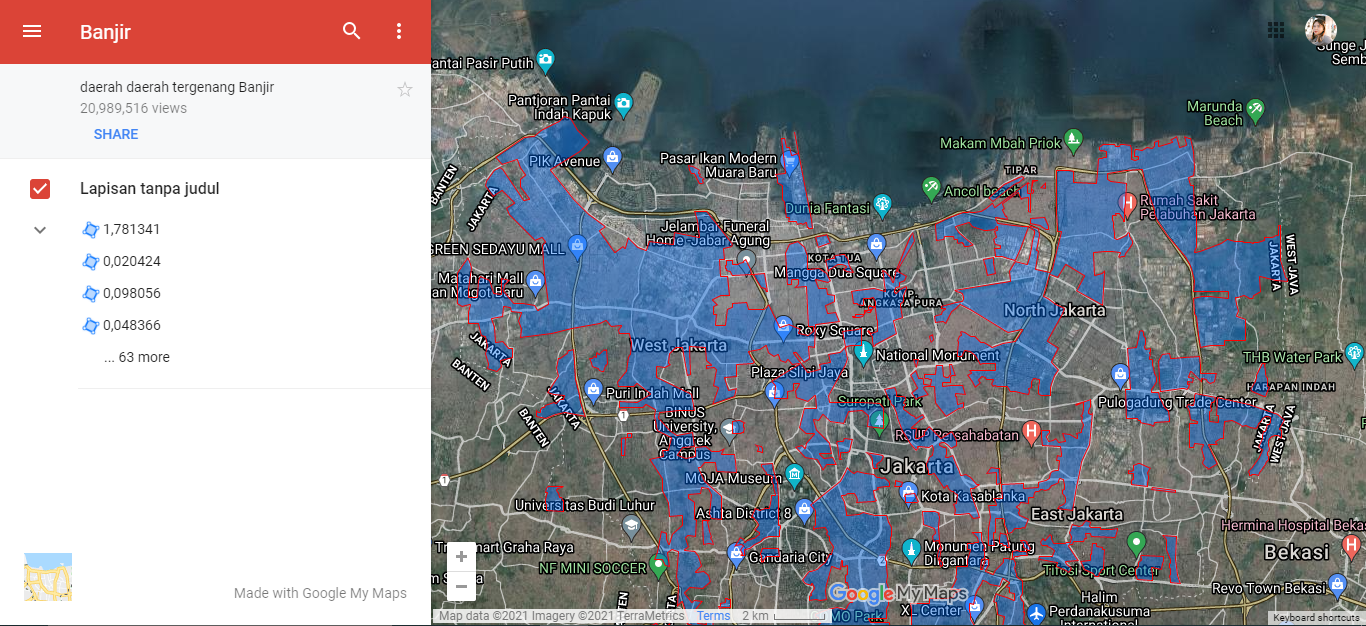Click the 'Lapisan tanpa judul' layer title

150,189
